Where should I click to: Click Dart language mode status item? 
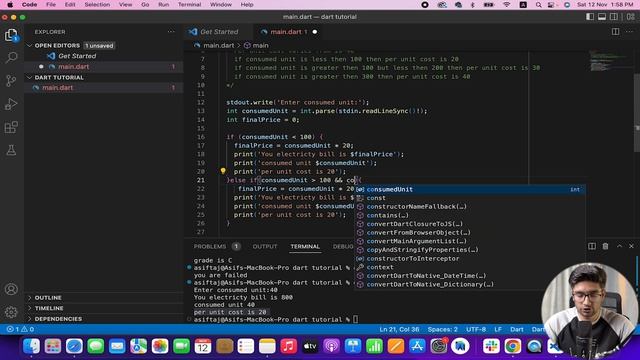(x=516, y=329)
